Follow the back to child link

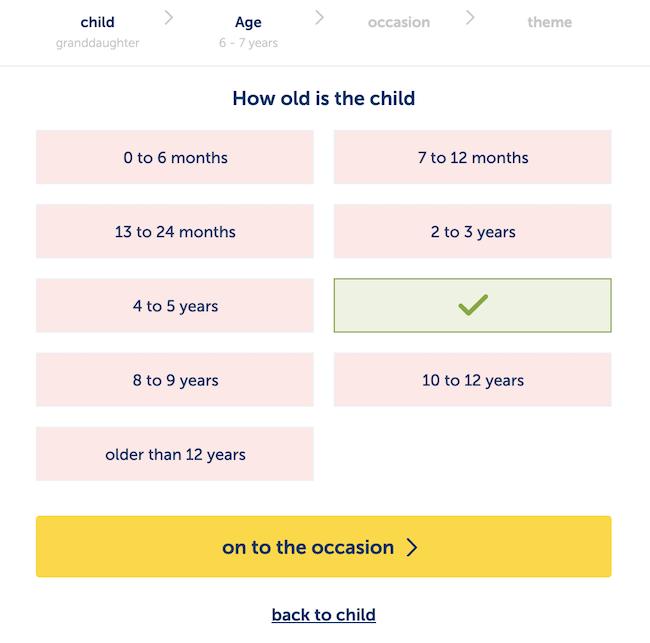pos(323,615)
